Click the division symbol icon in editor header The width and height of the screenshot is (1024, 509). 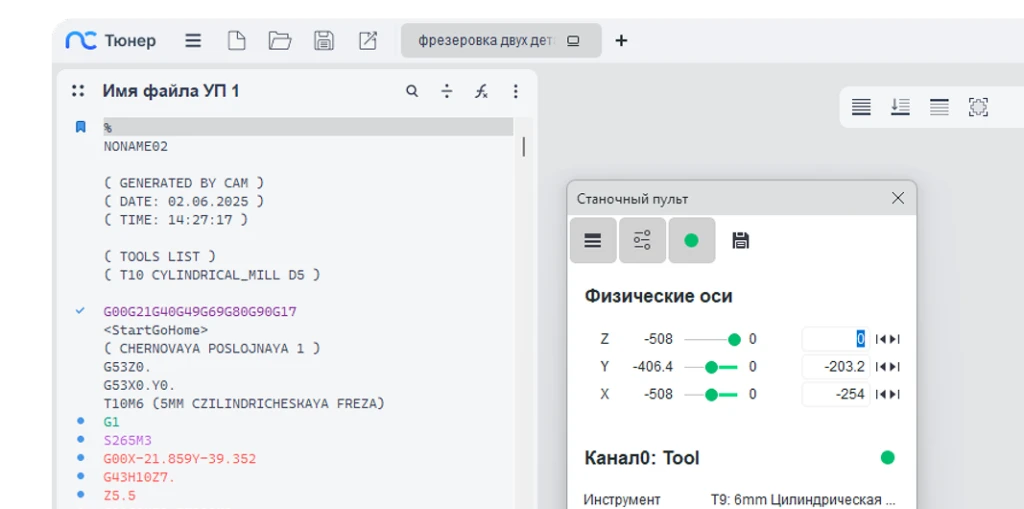pyautogui.click(x=447, y=91)
